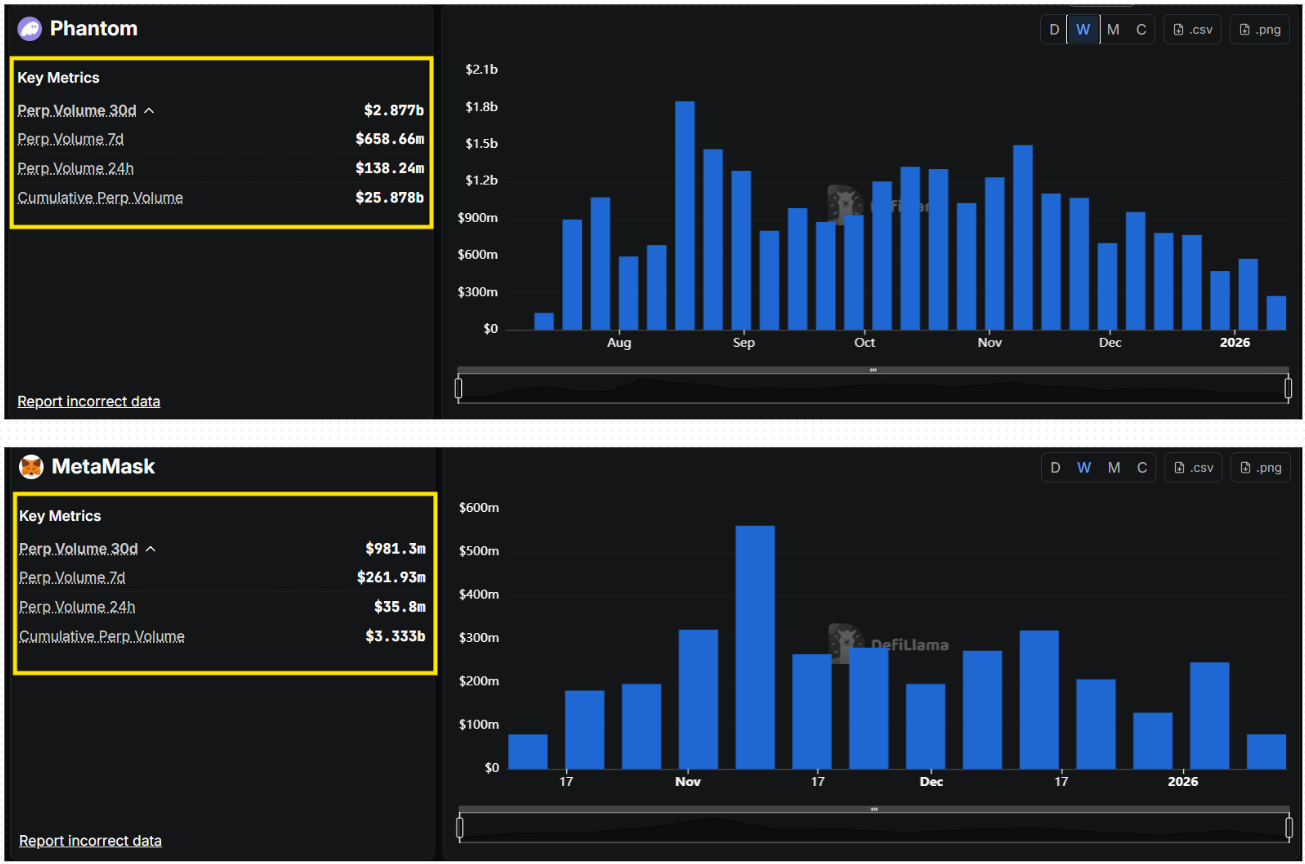This screenshot has height=864, width=1305.
Task: Collapse the Perp Volume 30d row for MetaMask
Action: [149, 548]
